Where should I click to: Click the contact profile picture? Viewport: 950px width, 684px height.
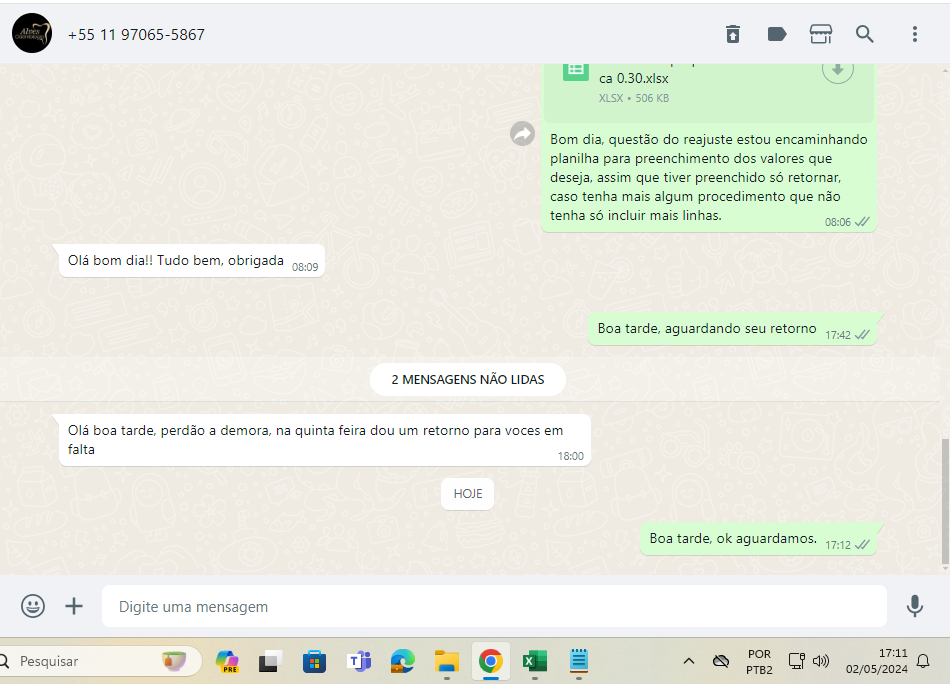(x=32, y=34)
